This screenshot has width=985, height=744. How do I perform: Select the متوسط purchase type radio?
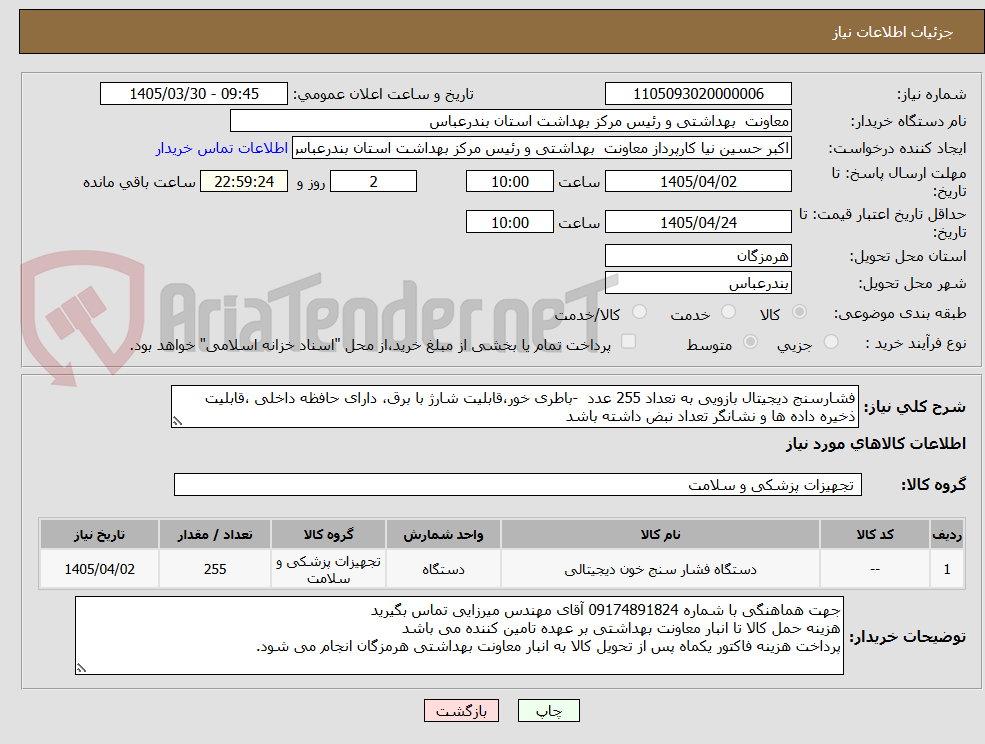(x=750, y=342)
